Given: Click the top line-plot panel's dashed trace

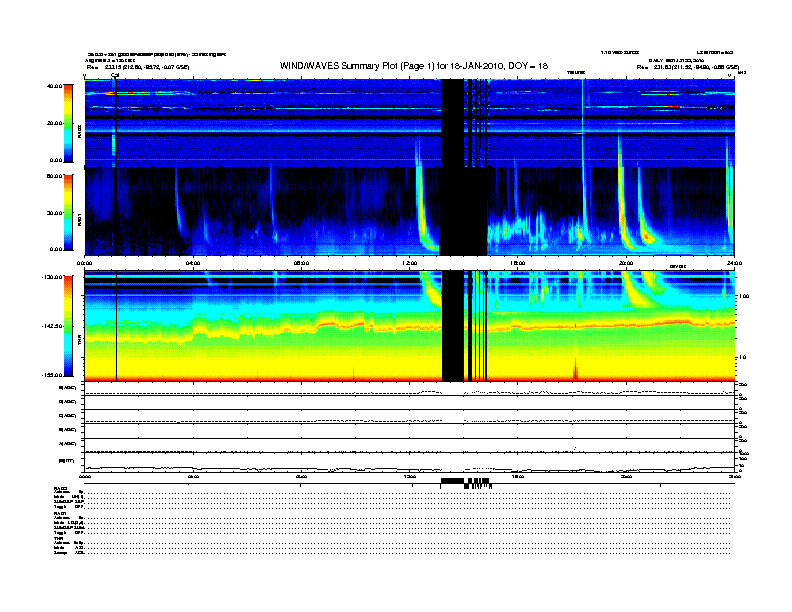Looking at the screenshot, I should [x=409, y=392].
